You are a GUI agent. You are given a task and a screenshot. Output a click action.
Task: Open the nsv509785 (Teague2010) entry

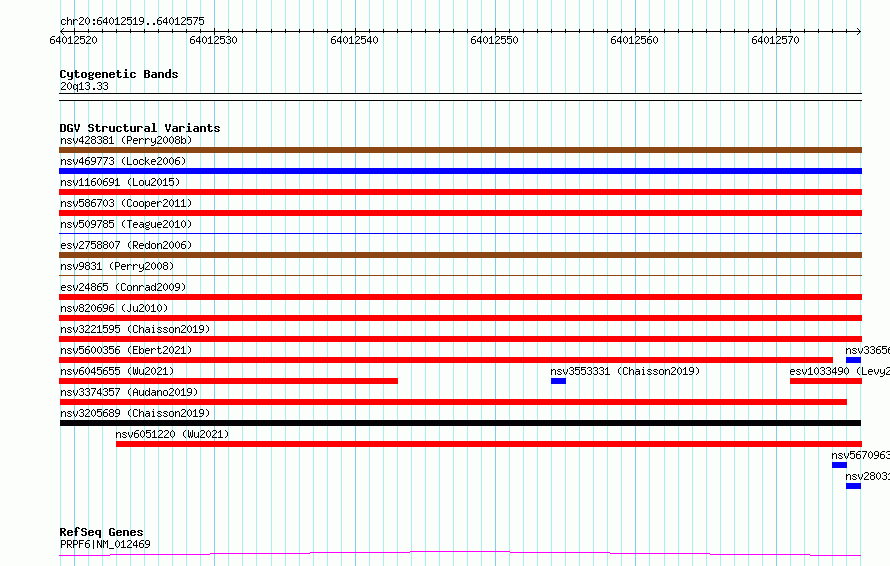click(x=126, y=224)
